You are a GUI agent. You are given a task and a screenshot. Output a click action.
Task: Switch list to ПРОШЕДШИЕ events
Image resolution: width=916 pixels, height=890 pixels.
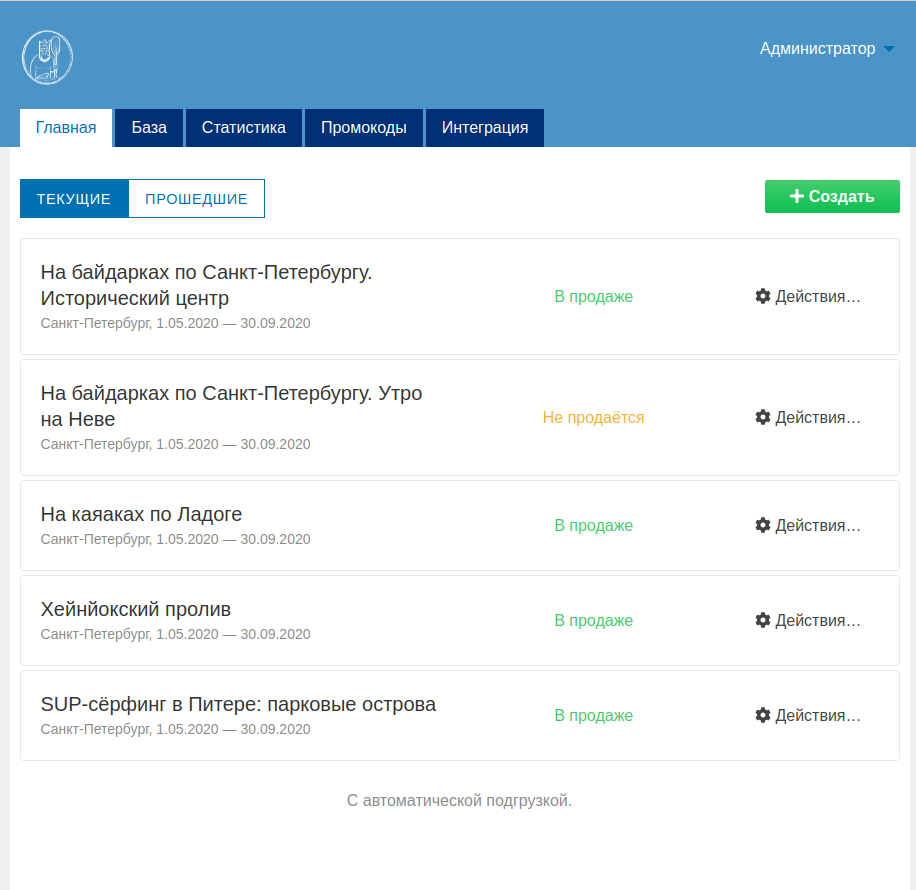[x=196, y=199]
